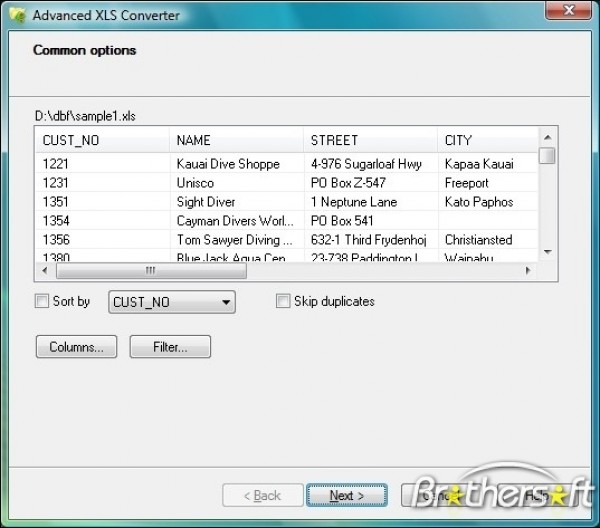Screen dimensions: 600x528
Task: Select the cell Christiansted
Action: pos(488,240)
